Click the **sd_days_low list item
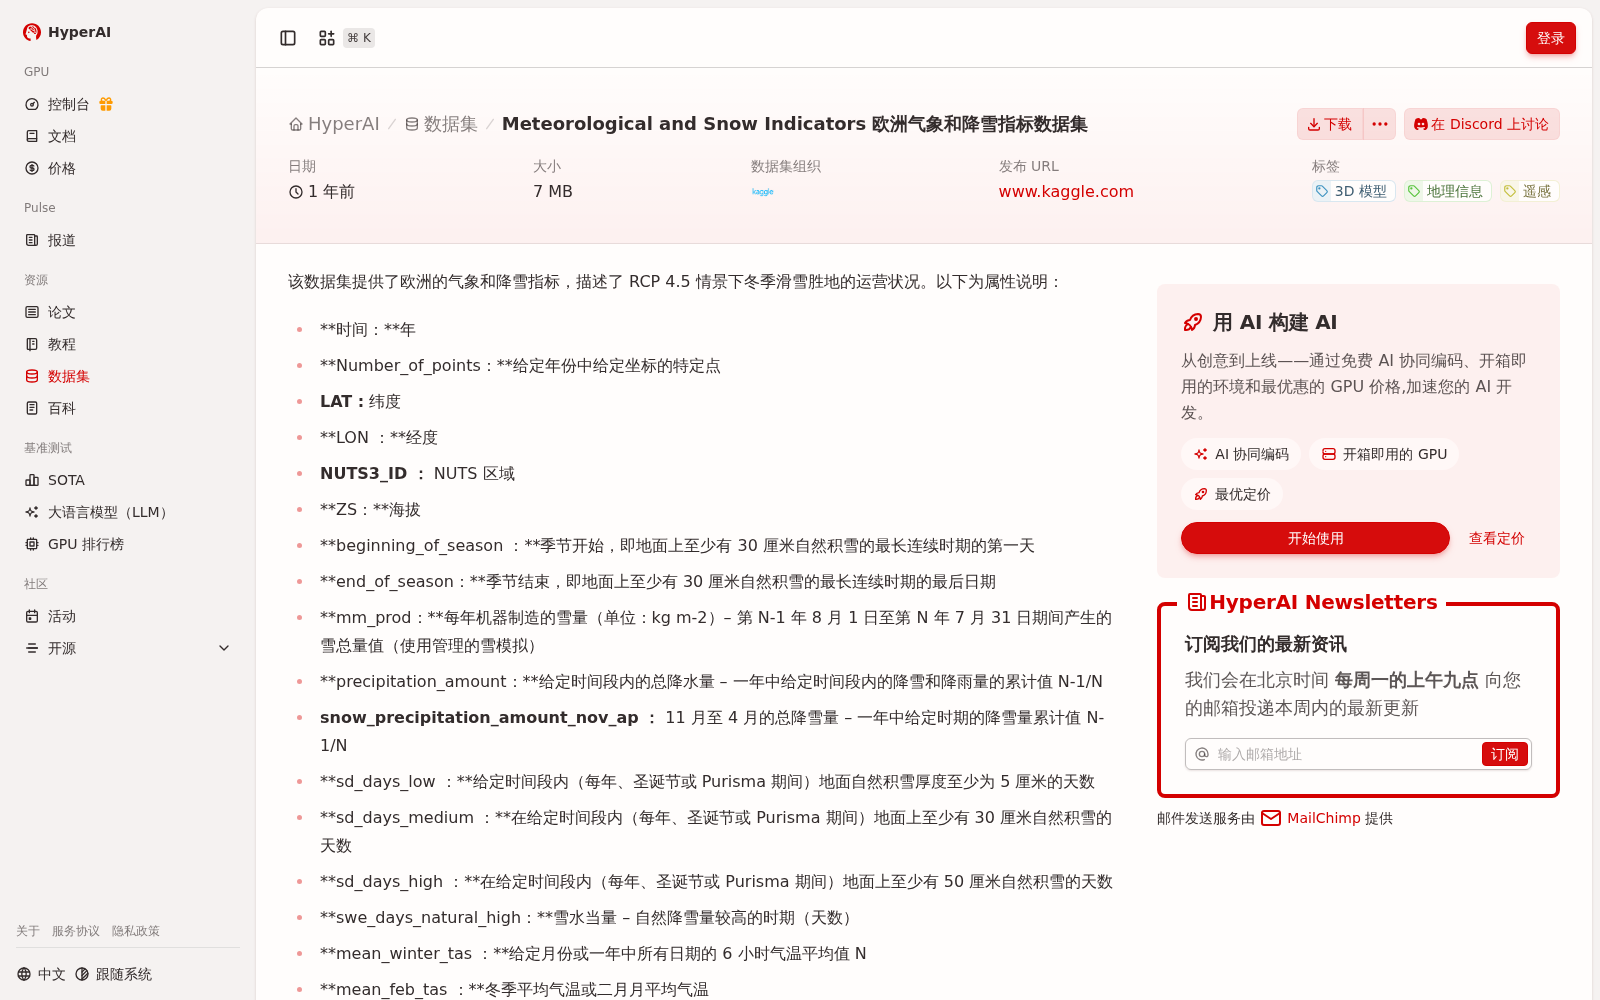 pyautogui.click(x=707, y=781)
